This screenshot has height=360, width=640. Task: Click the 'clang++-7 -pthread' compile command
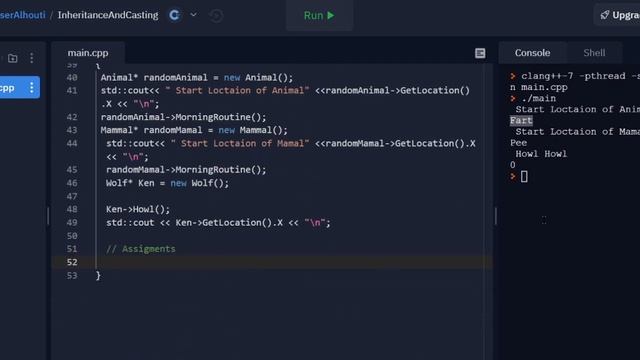point(573,76)
